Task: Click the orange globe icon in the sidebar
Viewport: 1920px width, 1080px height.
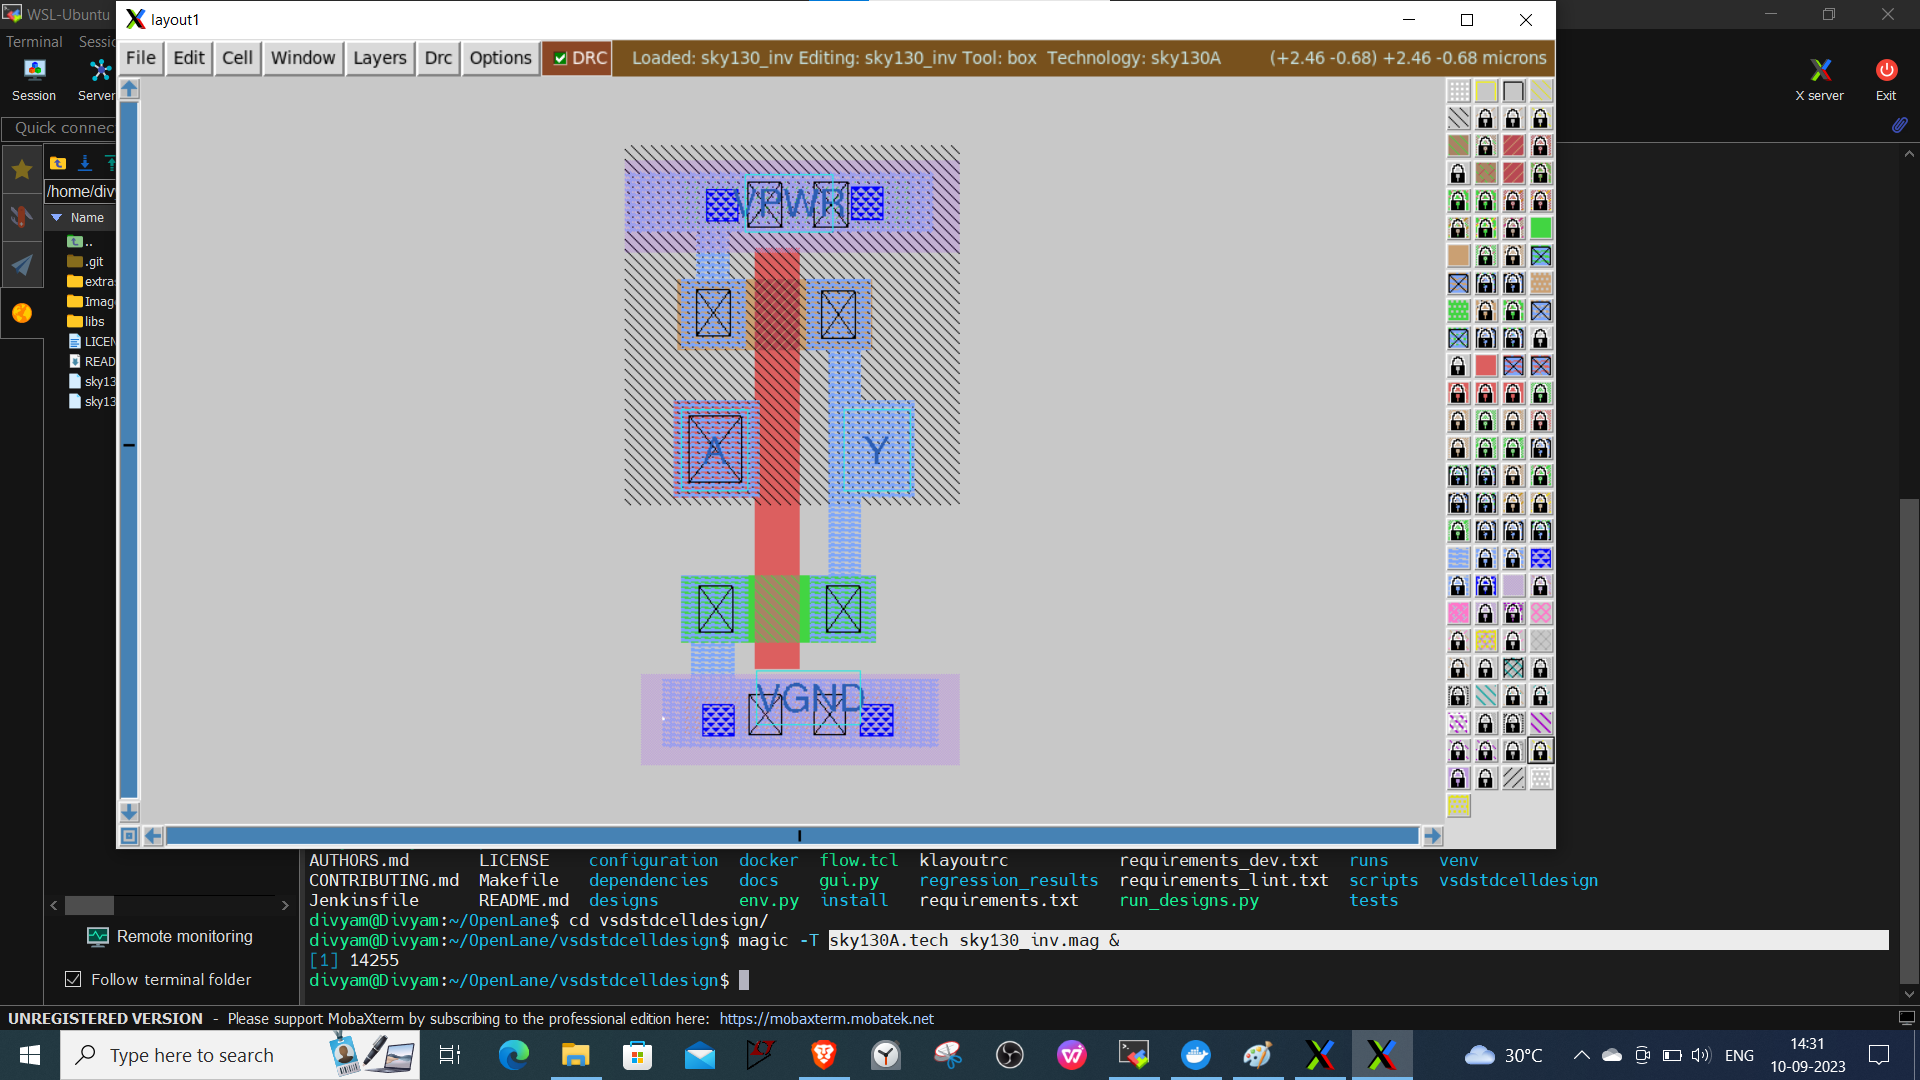Action: (21, 313)
